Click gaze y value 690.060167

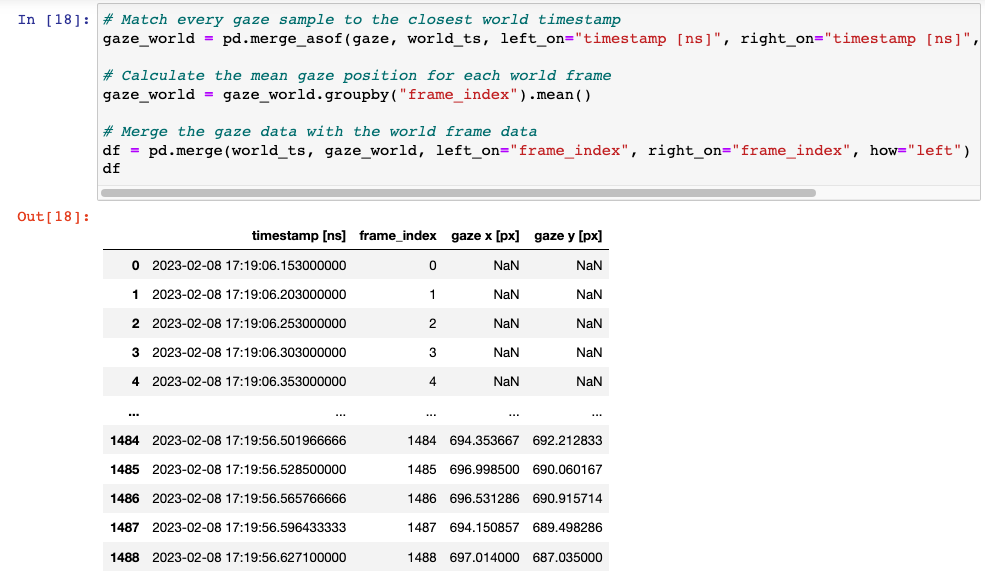pyautogui.click(x=567, y=469)
